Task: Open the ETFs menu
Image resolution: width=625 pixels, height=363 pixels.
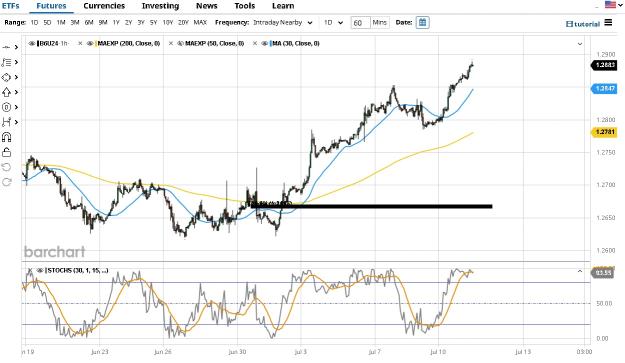Action: pyautogui.click(x=11, y=6)
